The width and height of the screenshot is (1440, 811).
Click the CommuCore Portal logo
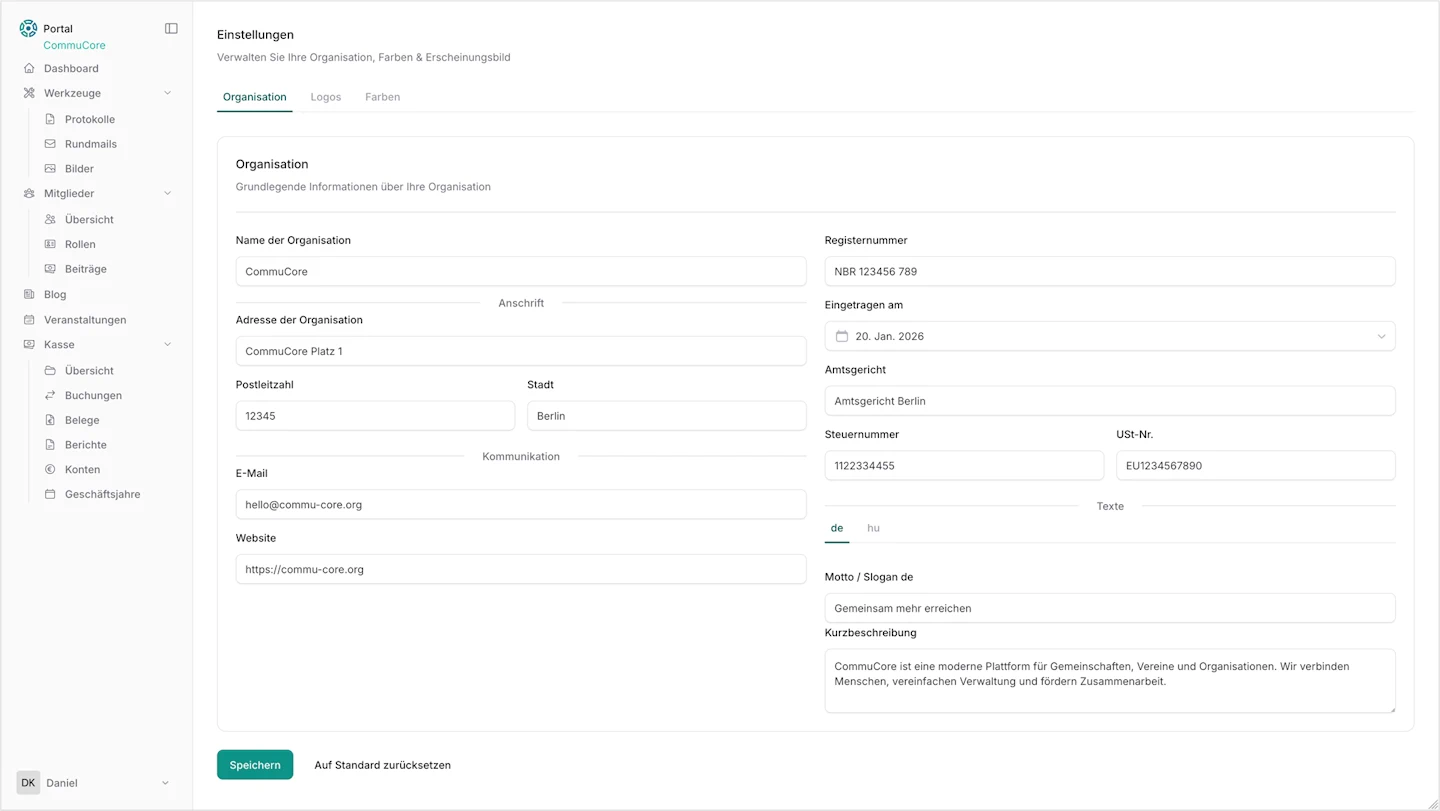point(28,28)
